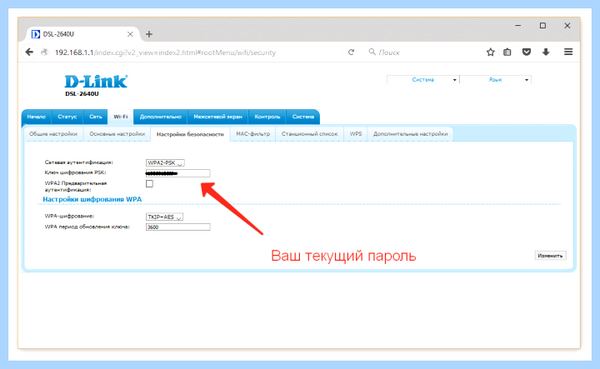The image size is (600, 369).
Task: Open the network authentication WPA2-PSK dropdown
Action: click(x=165, y=163)
